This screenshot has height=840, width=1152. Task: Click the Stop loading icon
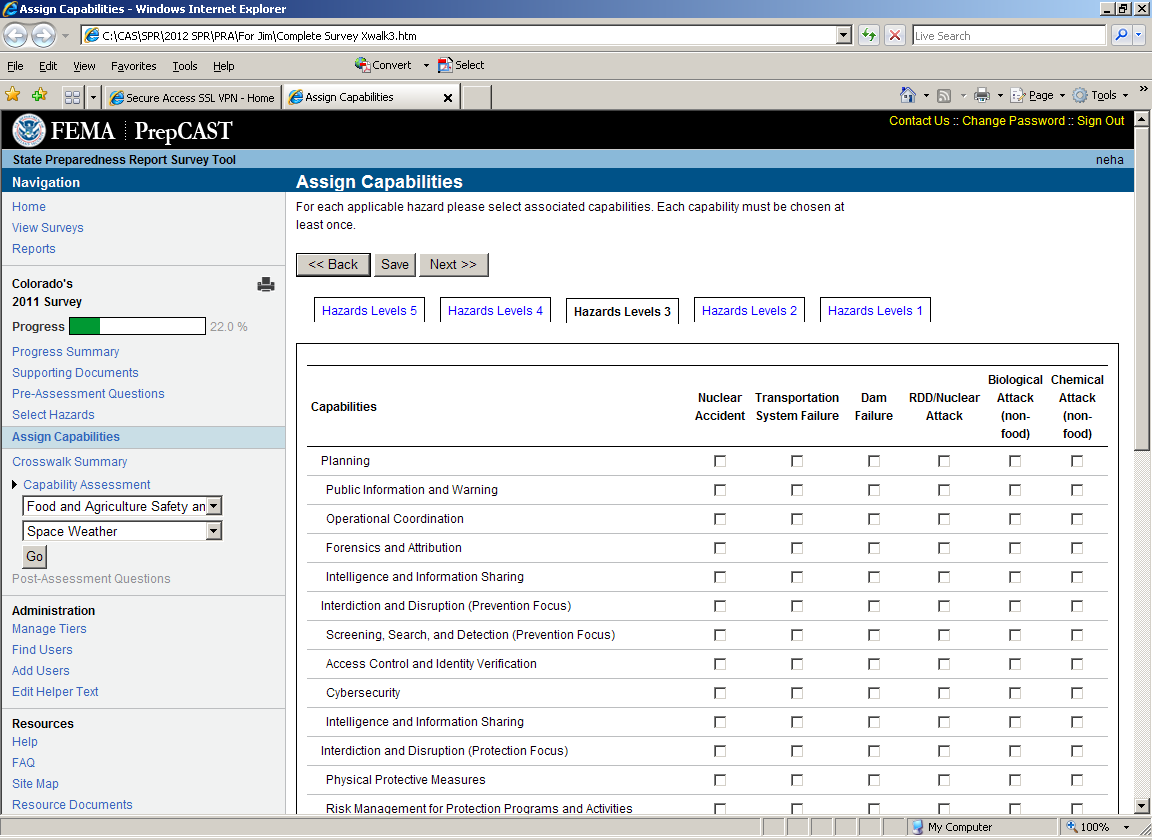(895, 35)
